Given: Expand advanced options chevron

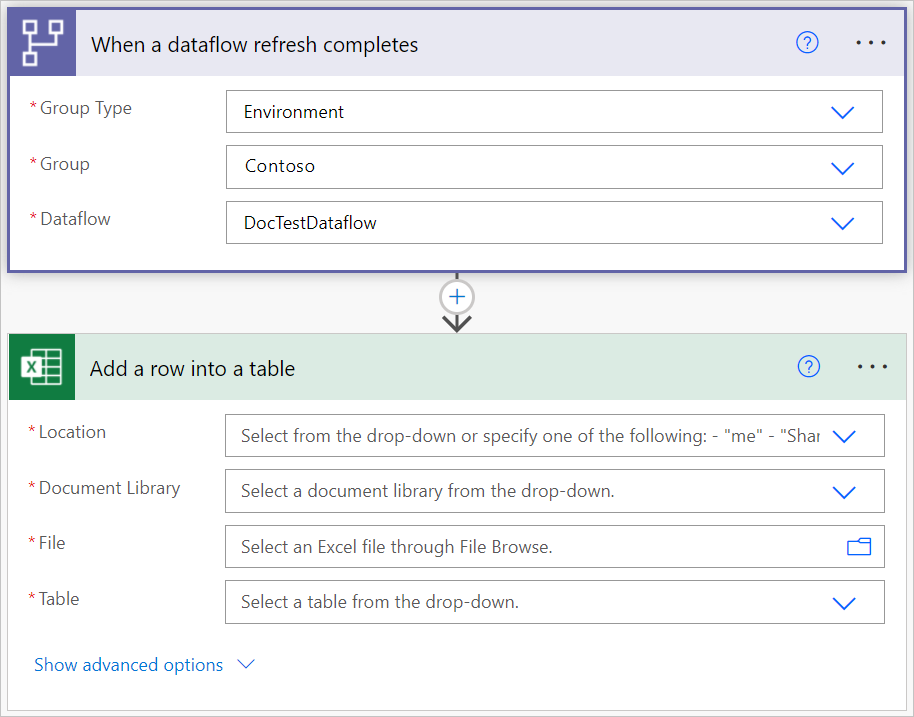Looking at the screenshot, I should (246, 665).
